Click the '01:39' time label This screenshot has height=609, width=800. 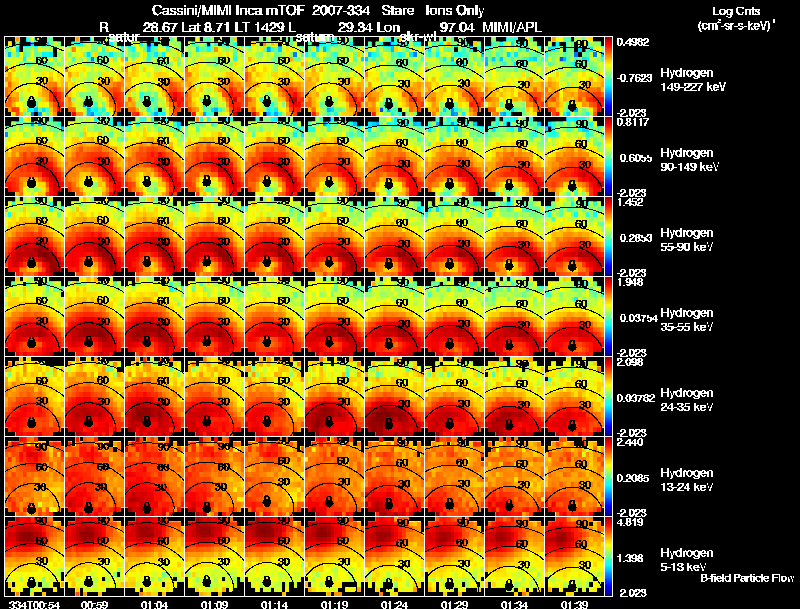(x=574, y=604)
